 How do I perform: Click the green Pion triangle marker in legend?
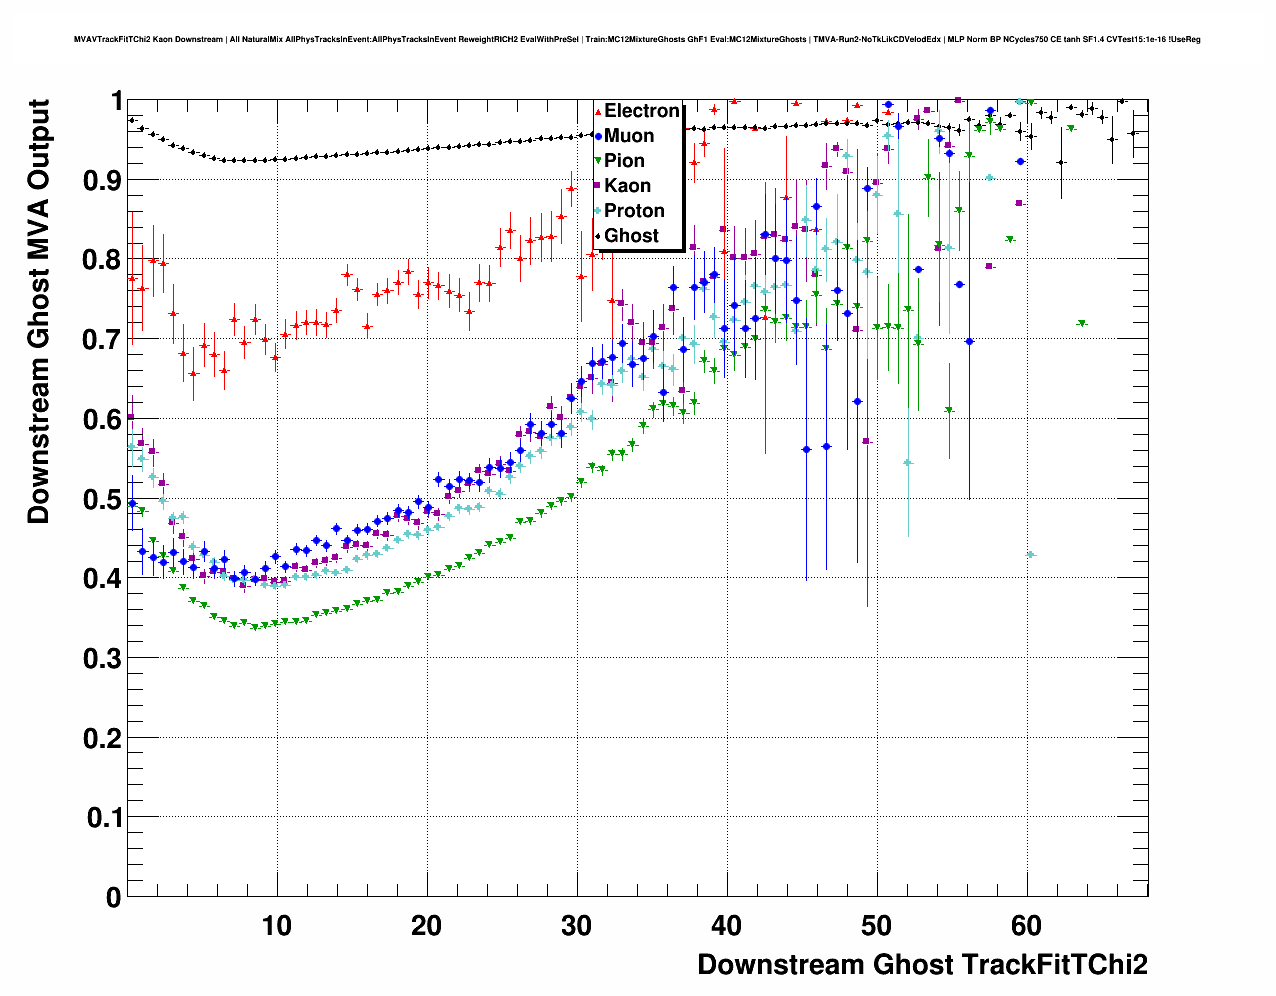coord(598,162)
